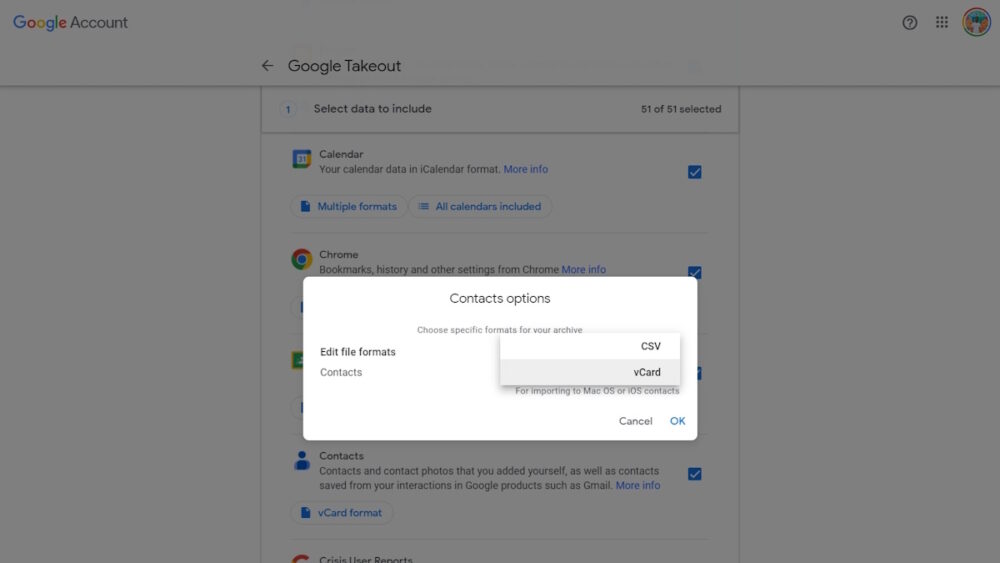Open the Google apps grid icon

tap(942, 22)
